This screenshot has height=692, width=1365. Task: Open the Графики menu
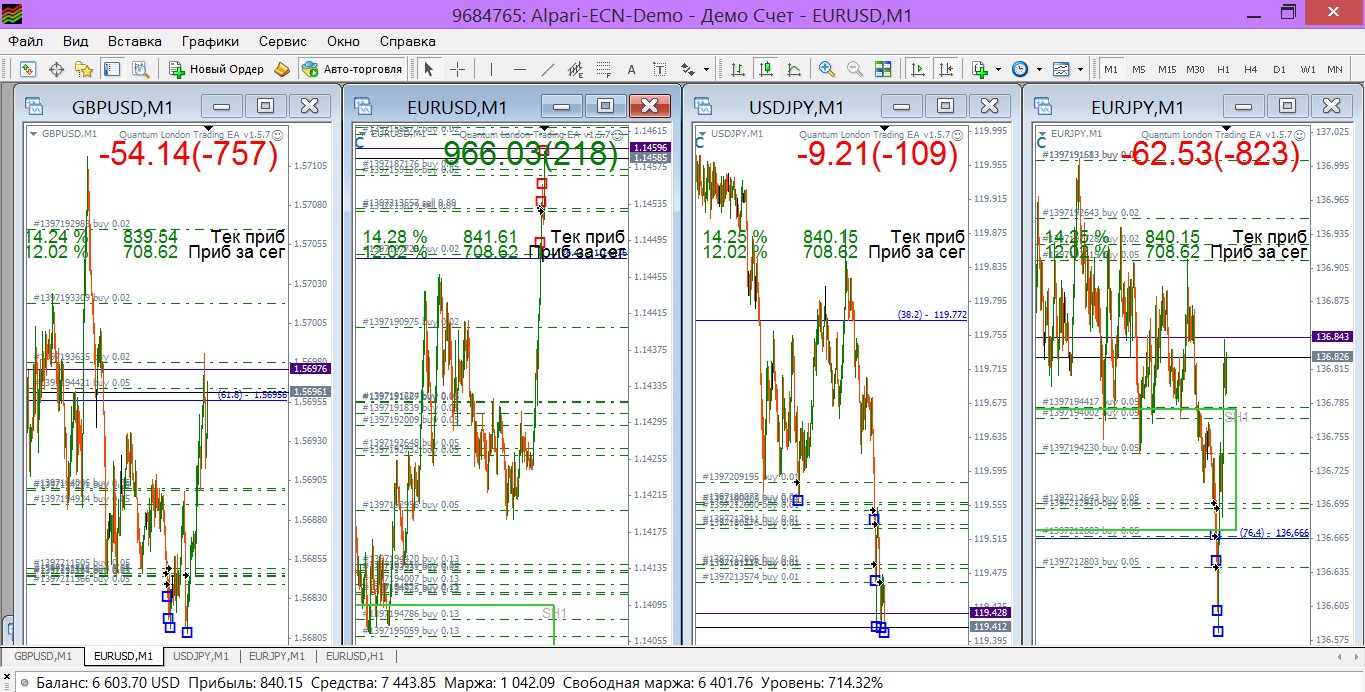coord(210,41)
